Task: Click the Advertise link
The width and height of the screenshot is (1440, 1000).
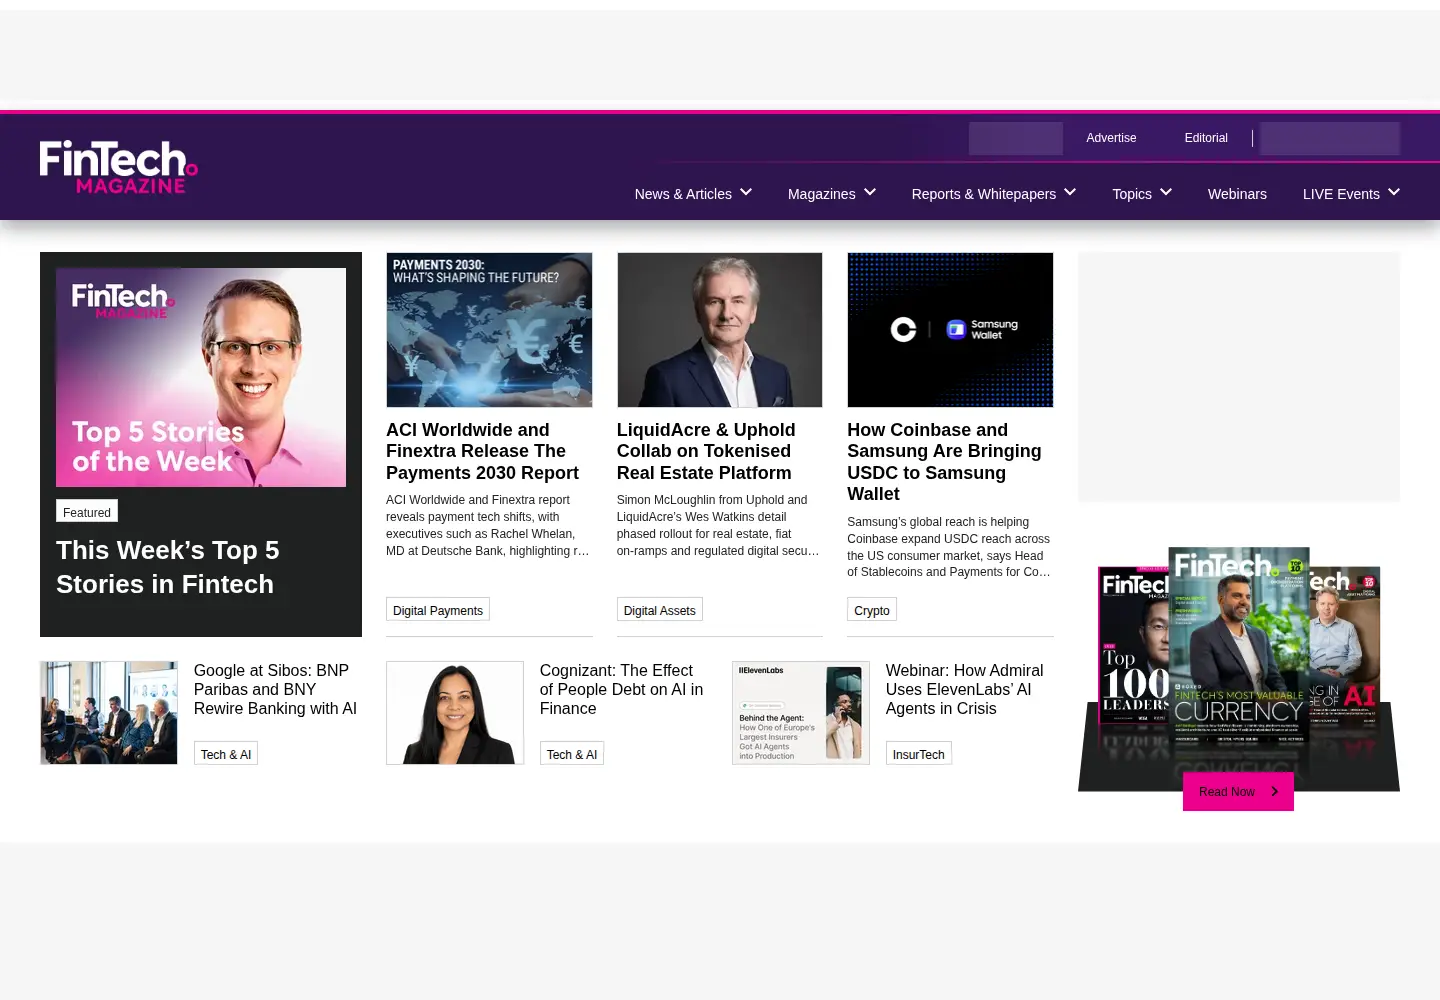Action: [x=1111, y=138]
